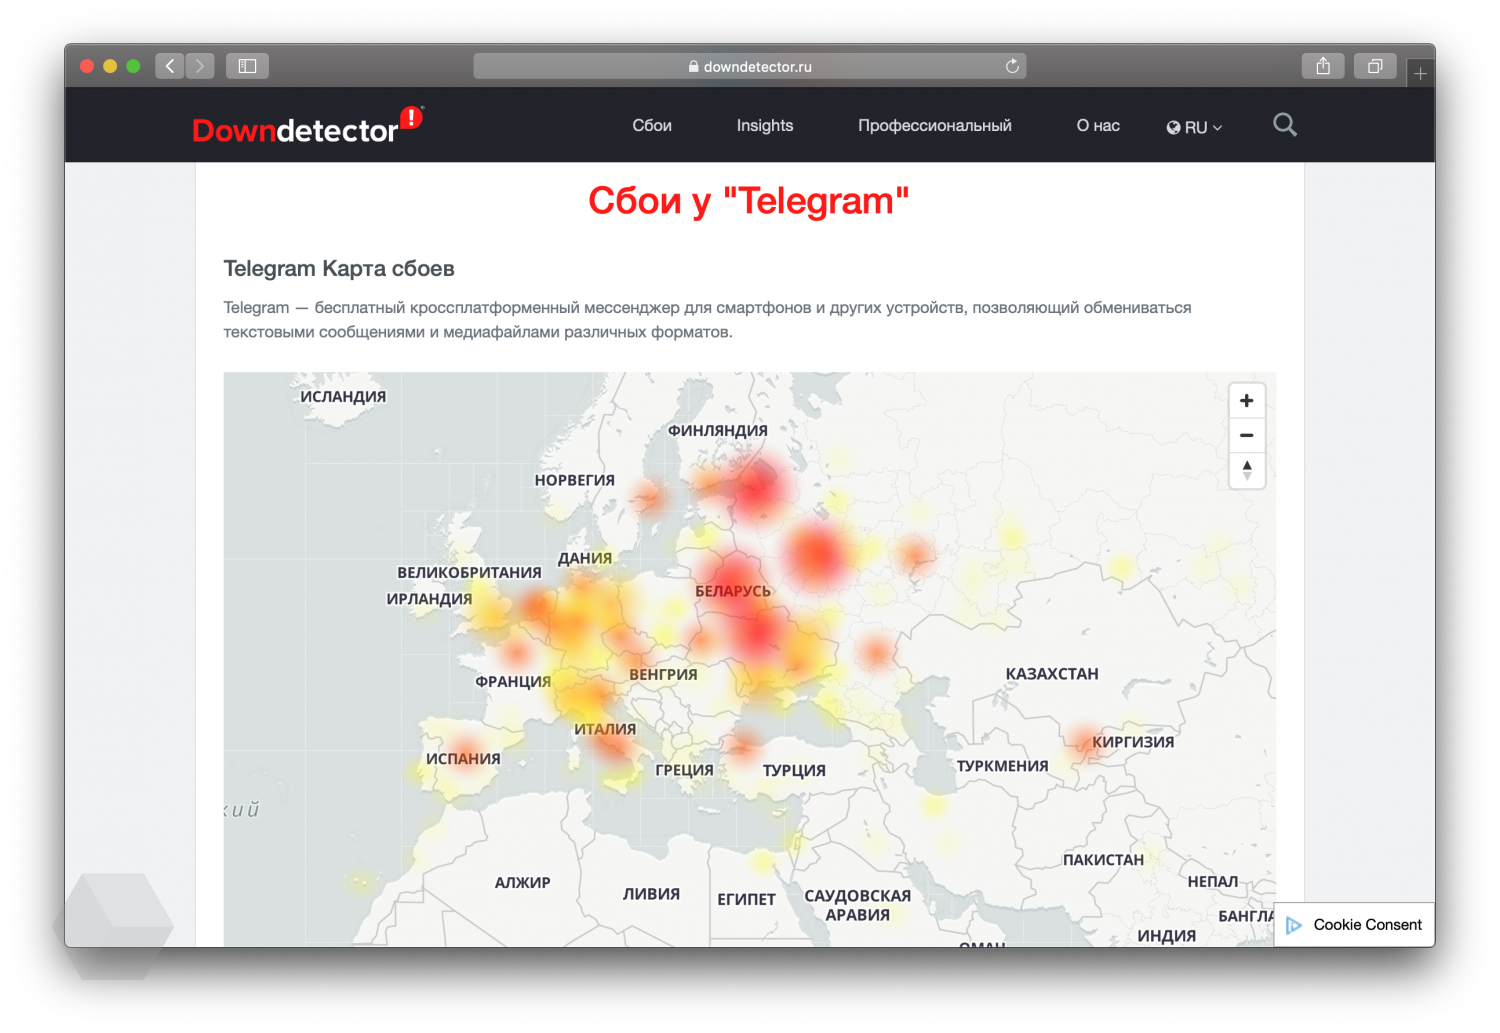Go back with Safari's back arrow
The width and height of the screenshot is (1500, 1033).
(x=170, y=66)
